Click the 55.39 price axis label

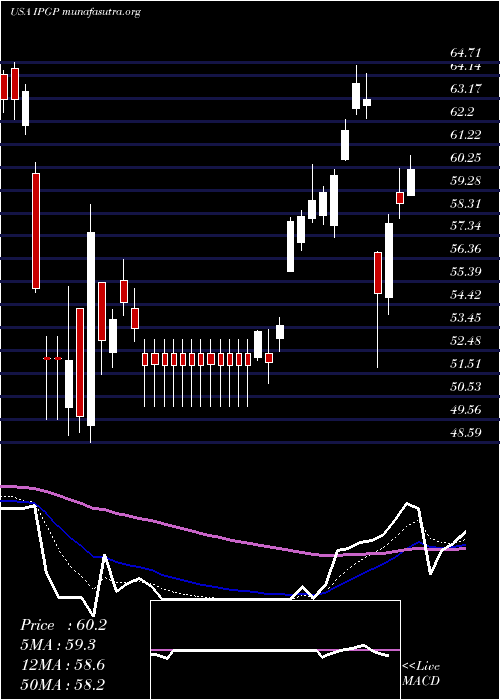[466, 272]
